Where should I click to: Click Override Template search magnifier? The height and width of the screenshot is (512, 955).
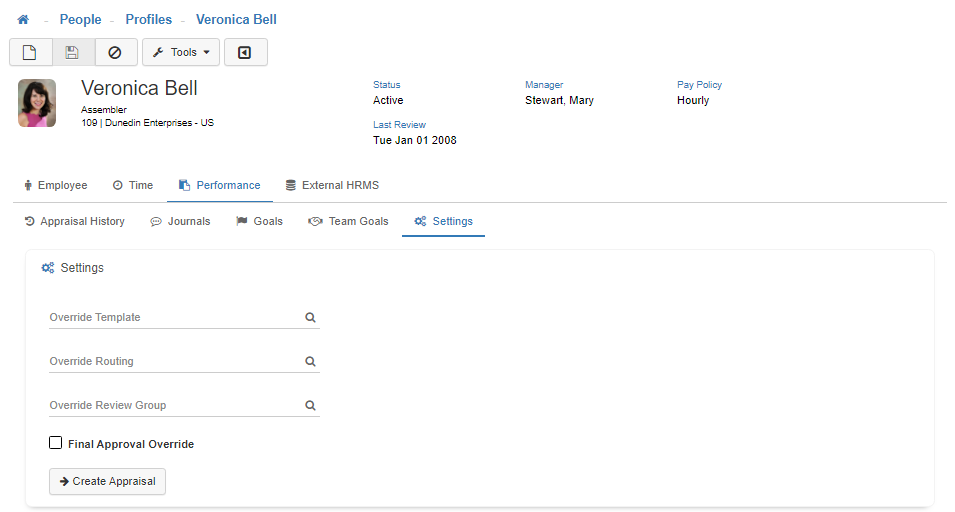point(310,318)
